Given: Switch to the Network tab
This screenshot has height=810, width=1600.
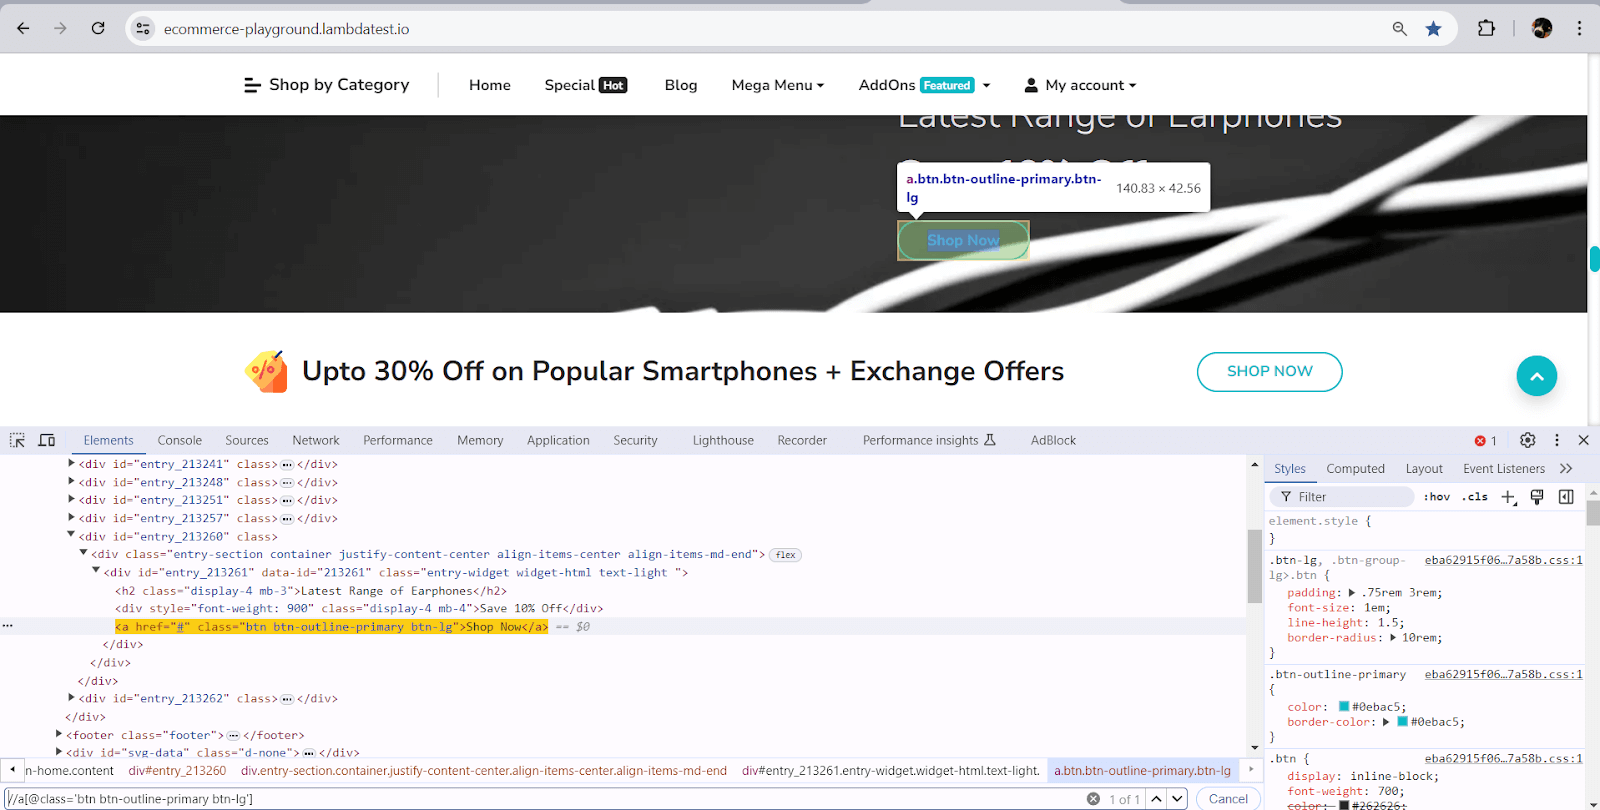Looking at the screenshot, I should point(316,440).
